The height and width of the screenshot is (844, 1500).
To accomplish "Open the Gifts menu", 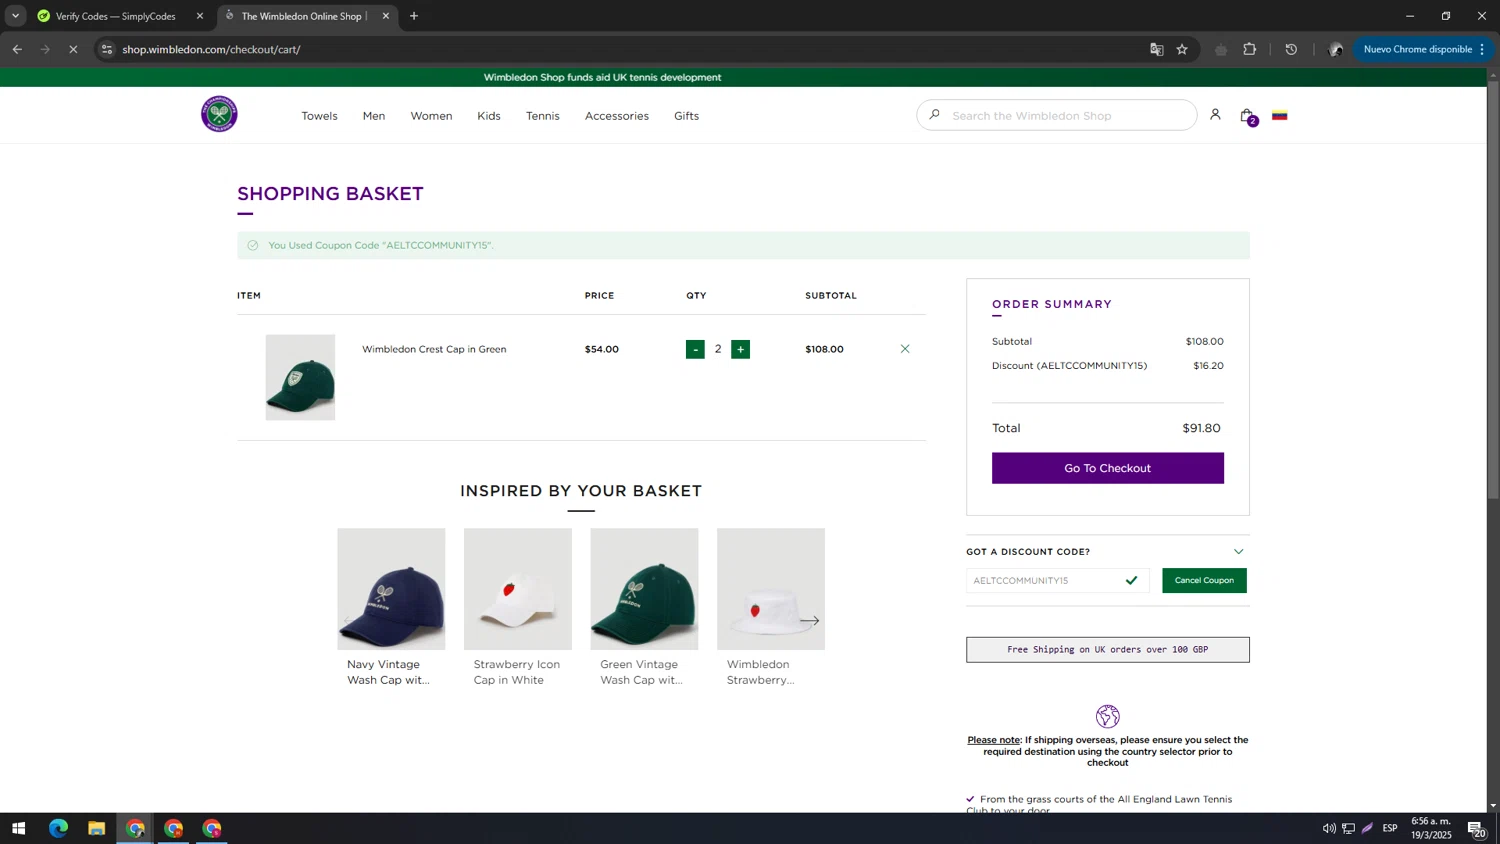I will pyautogui.click(x=686, y=116).
